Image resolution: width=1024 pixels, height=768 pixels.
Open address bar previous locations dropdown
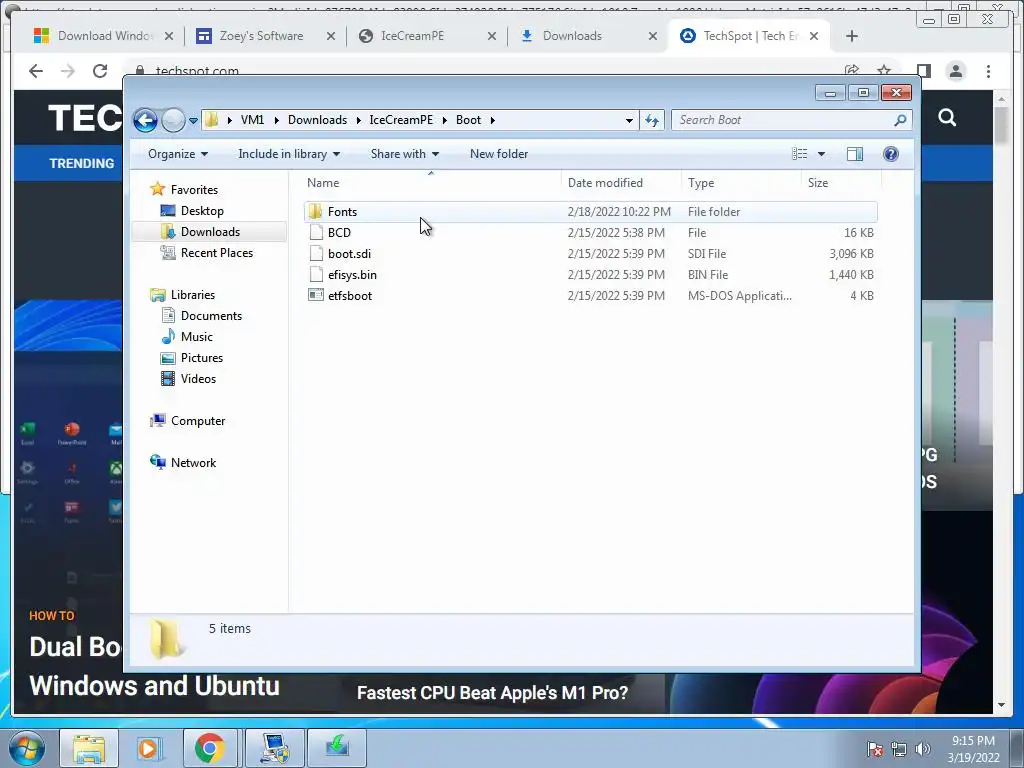[x=629, y=120]
